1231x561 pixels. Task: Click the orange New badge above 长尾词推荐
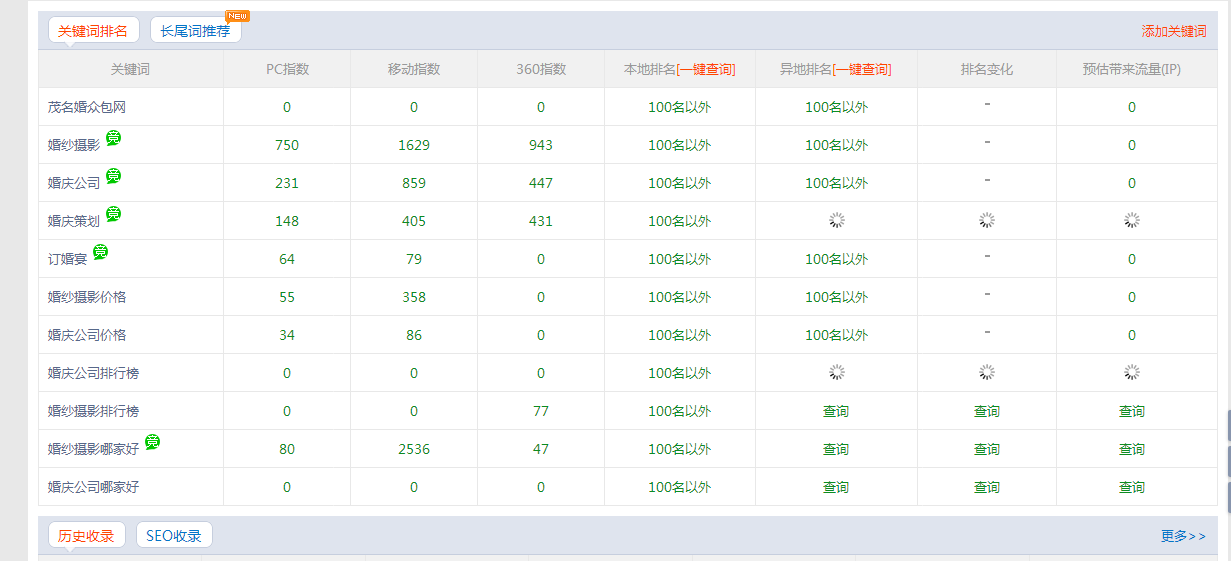coord(238,16)
